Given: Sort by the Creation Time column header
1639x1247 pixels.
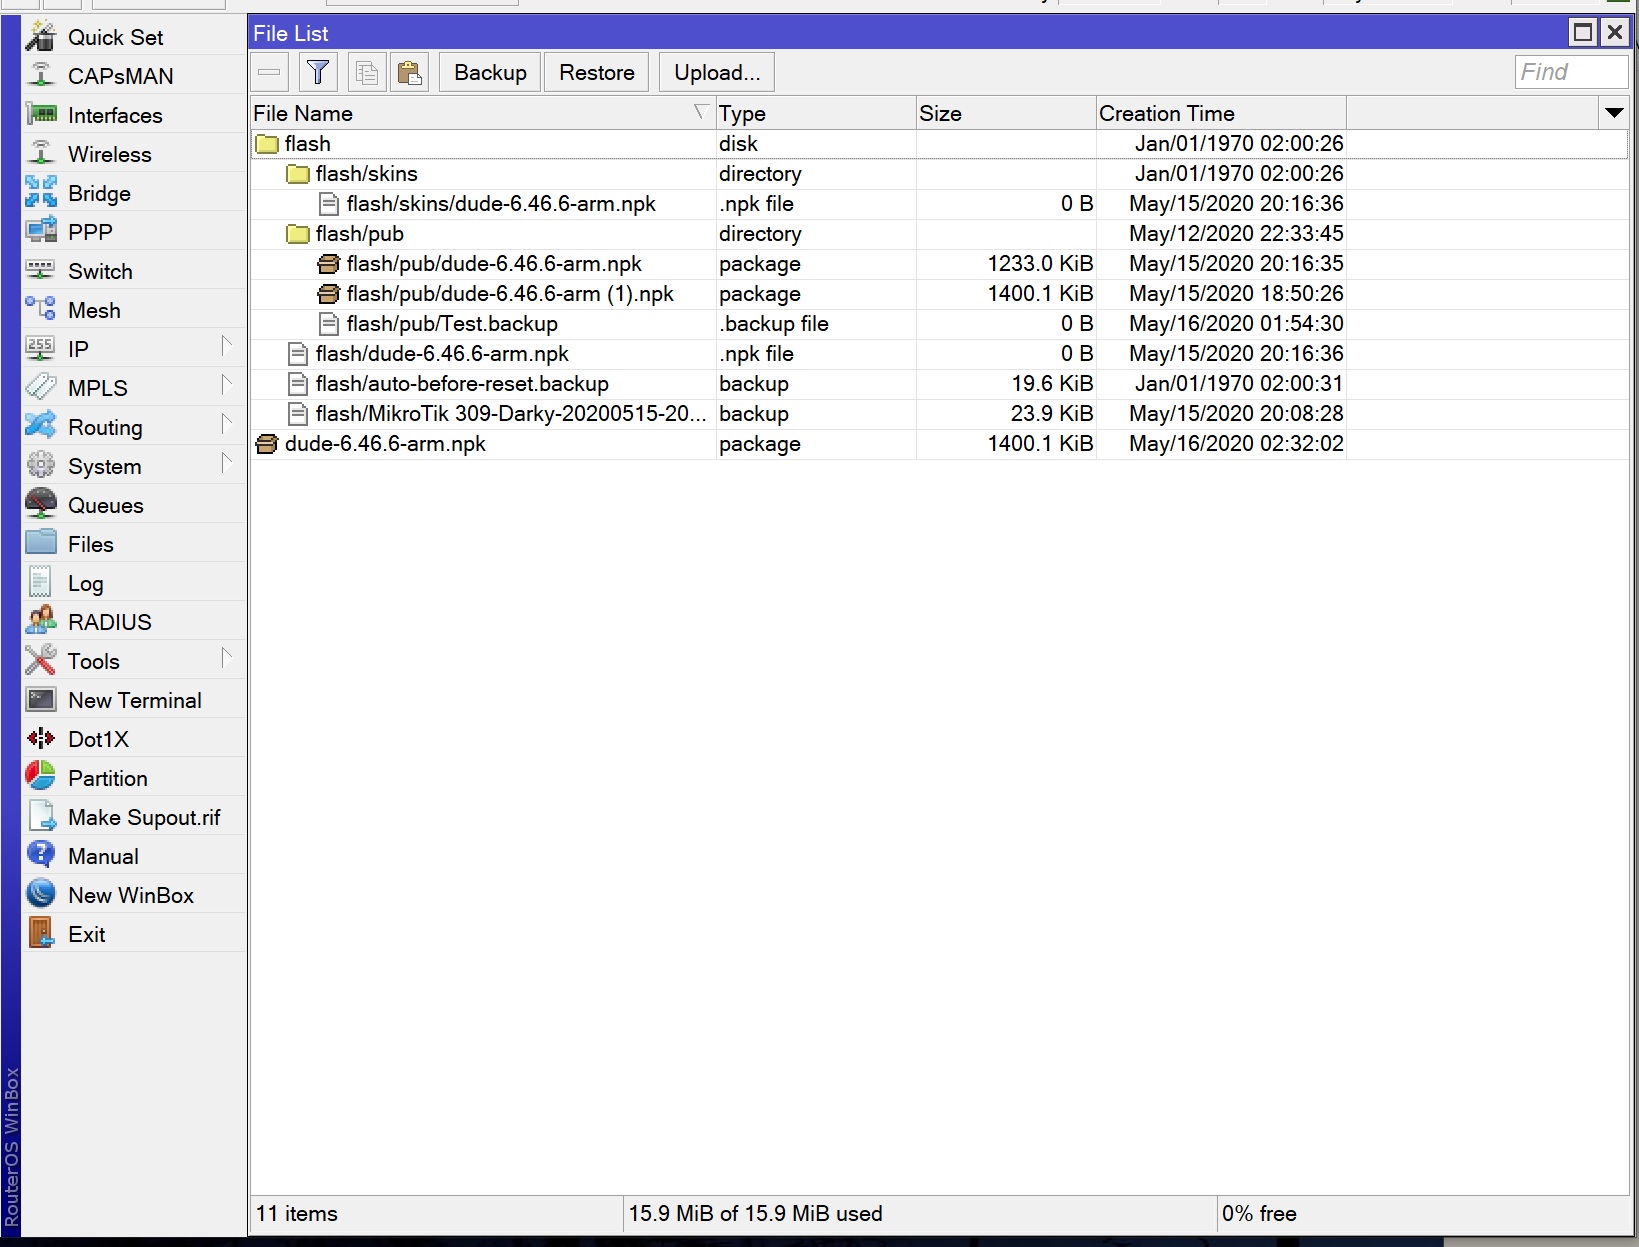Looking at the screenshot, I should (x=1221, y=113).
